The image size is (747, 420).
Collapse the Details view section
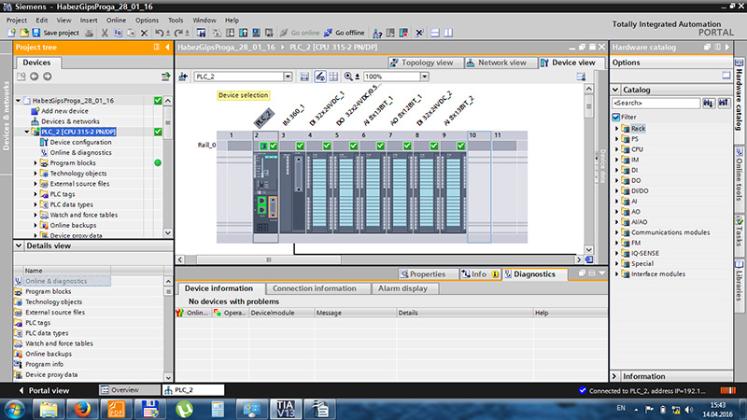(19, 246)
